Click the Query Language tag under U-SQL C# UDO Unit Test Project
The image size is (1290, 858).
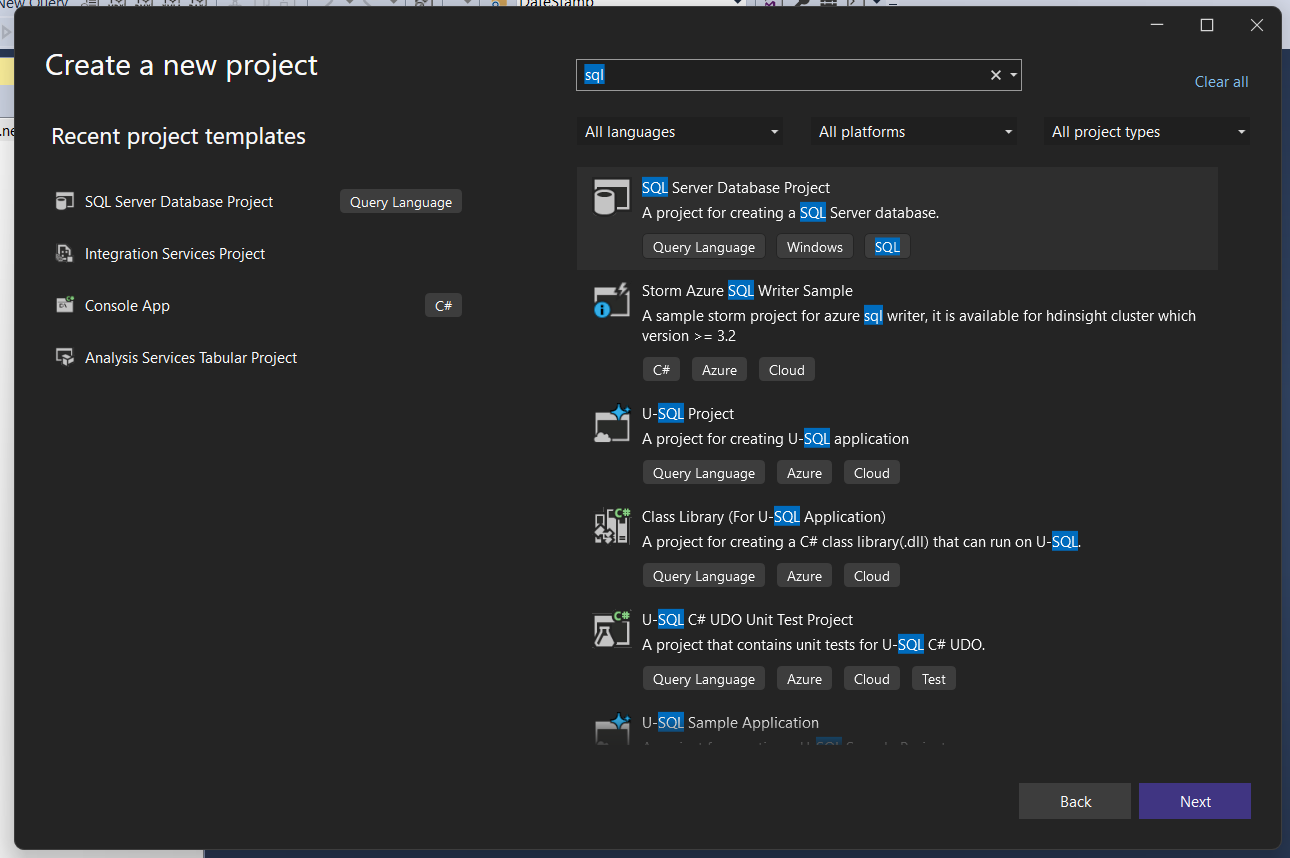[x=704, y=679]
